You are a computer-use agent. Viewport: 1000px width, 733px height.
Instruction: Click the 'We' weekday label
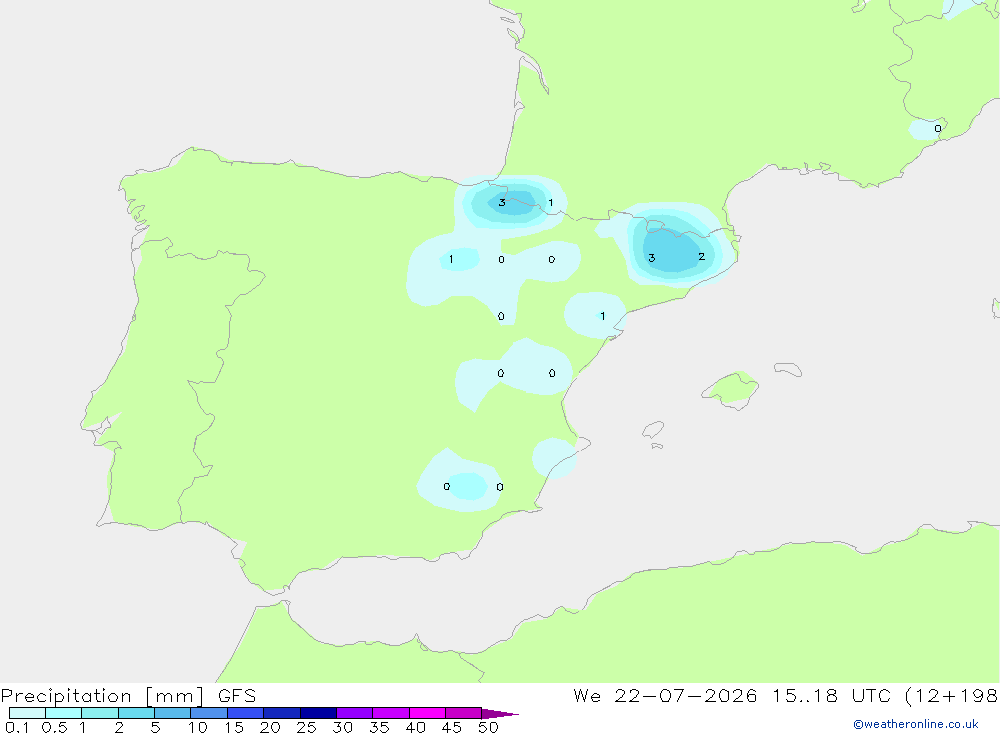coord(587,696)
